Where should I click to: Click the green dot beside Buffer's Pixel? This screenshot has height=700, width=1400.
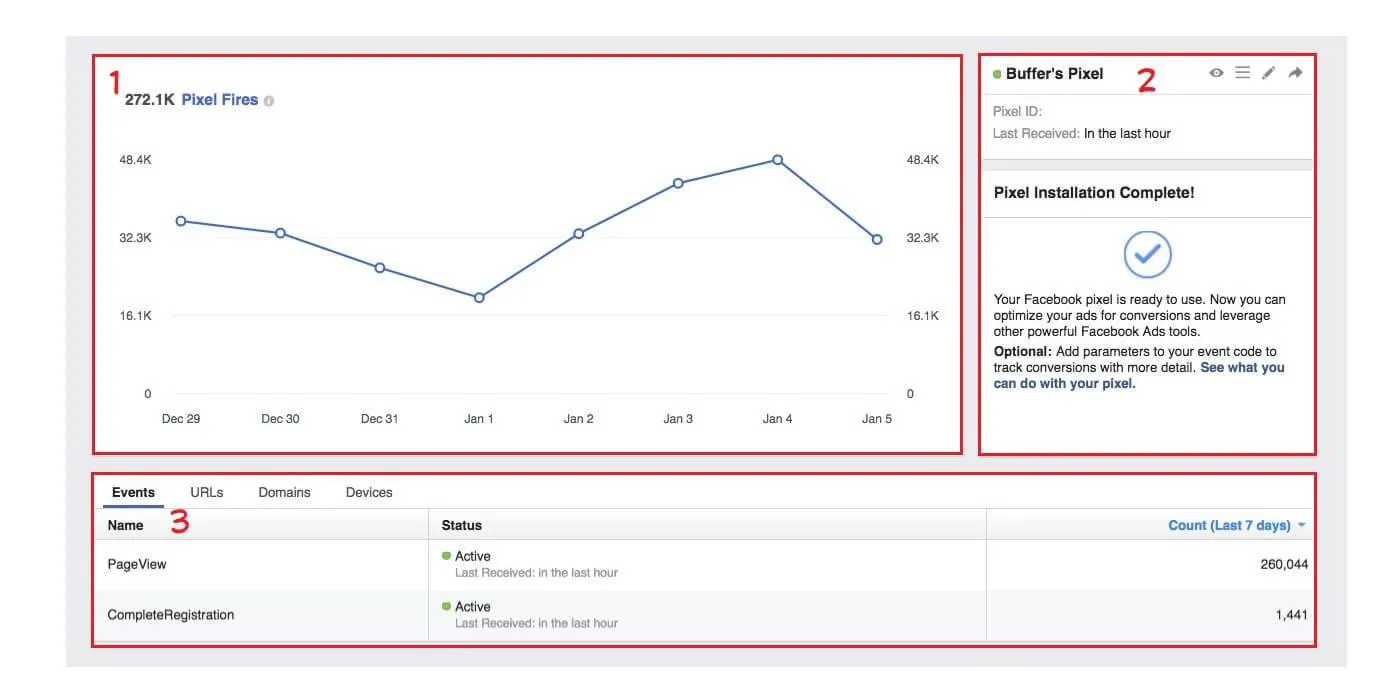tap(996, 73)
